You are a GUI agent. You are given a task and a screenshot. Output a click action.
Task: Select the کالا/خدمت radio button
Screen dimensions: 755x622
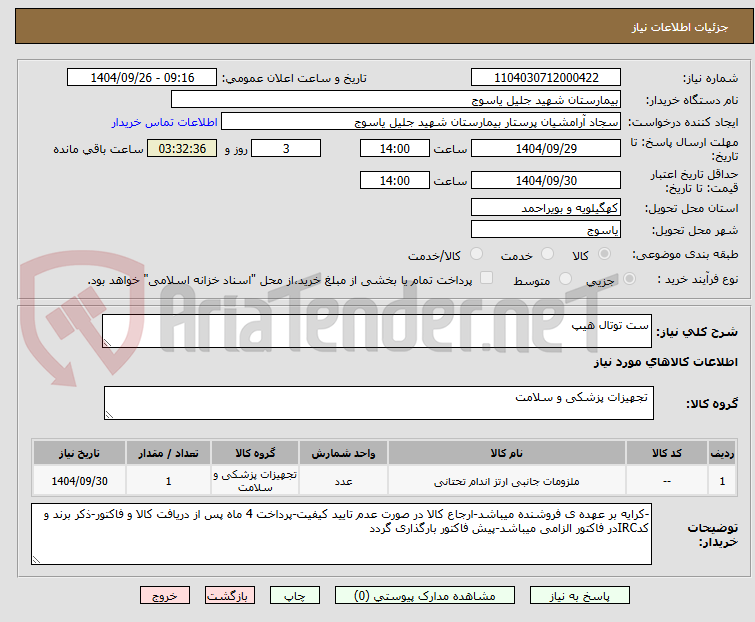tap(476, 254)
